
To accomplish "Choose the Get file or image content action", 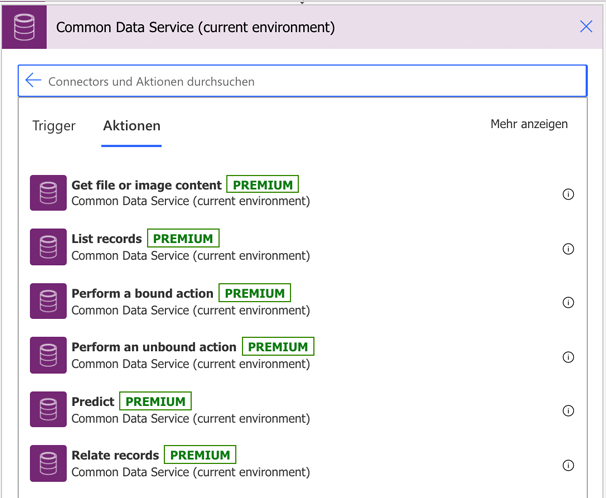I will 302,193.
